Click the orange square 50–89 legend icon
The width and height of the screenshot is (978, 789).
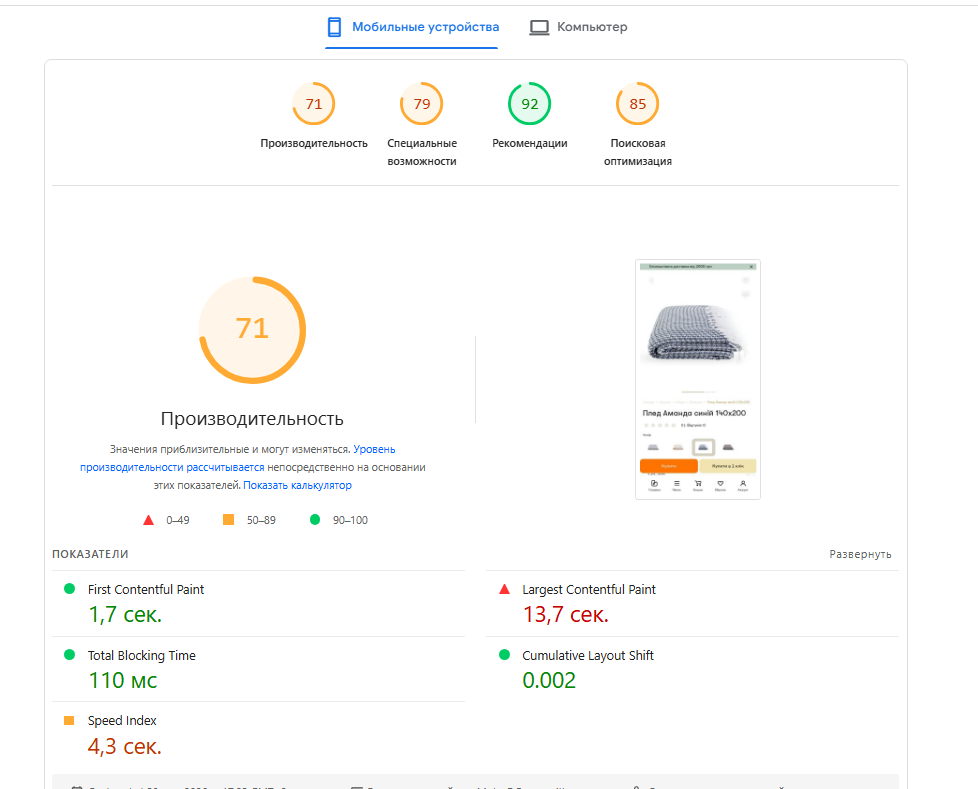point(228,520)
